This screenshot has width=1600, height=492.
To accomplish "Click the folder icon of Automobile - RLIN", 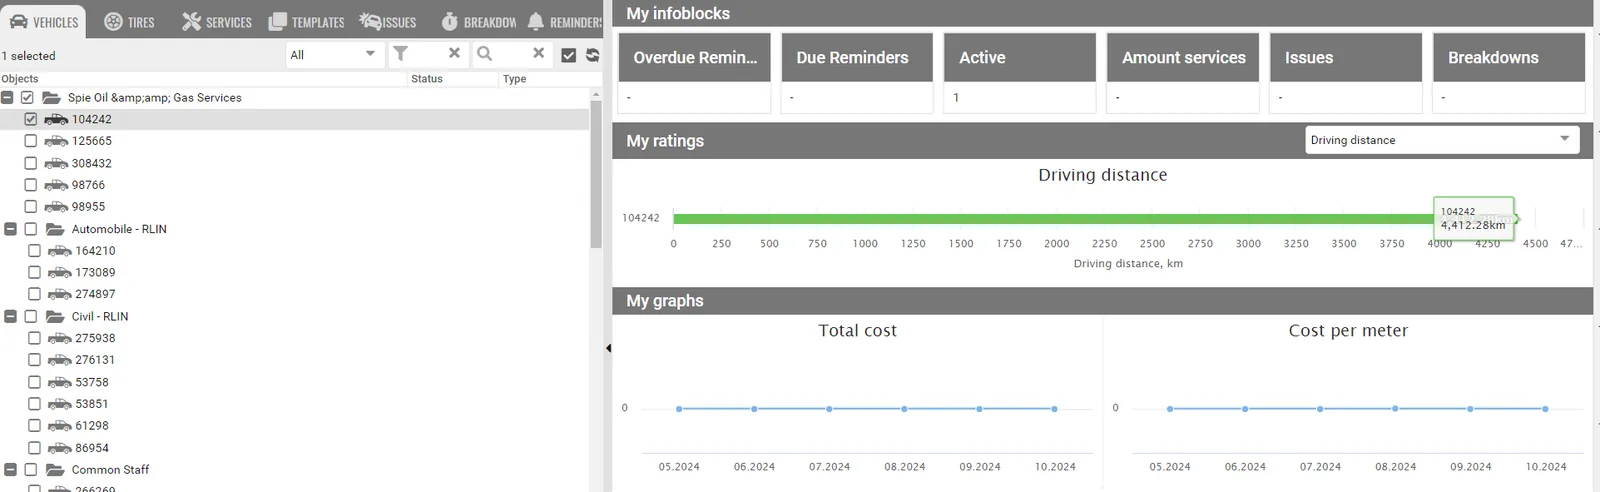I will [x=55, y=229].
